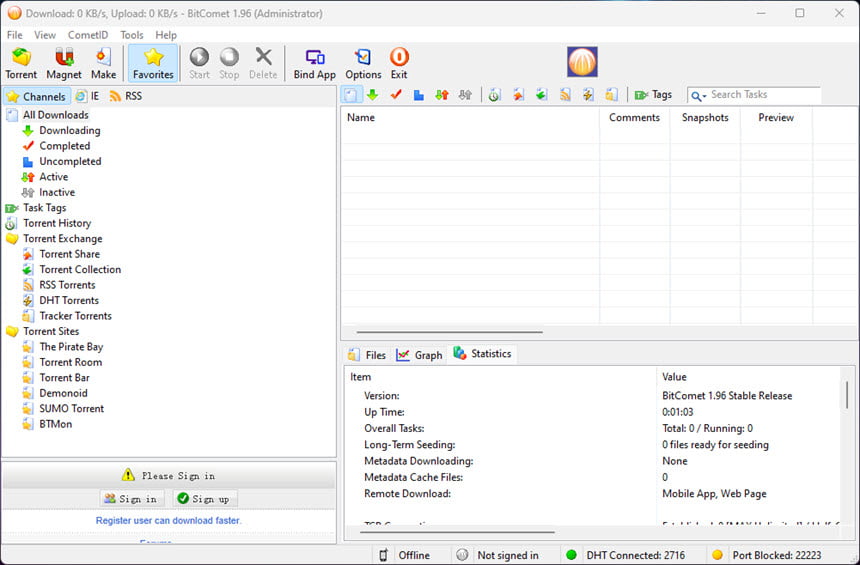Click the Snapshots column header
The width and height of the screenshot is (860, 565).
(x=705, y=117)
